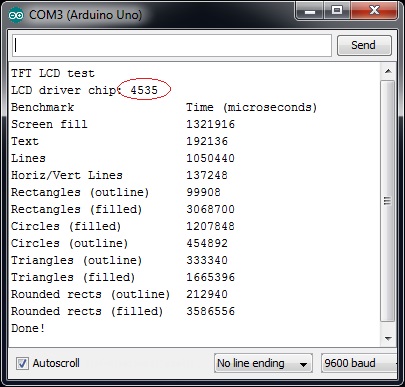Click the Screen fill value 1321916

tap(210, 124)
